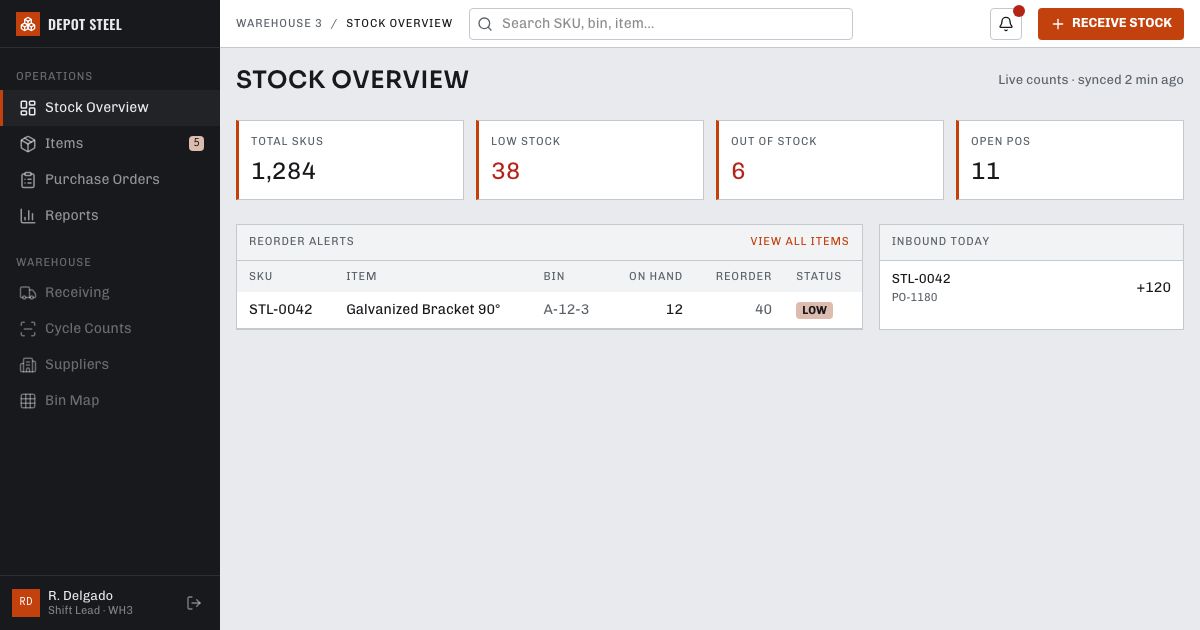Sort by the On Hand column header

(x=656, y=277)
